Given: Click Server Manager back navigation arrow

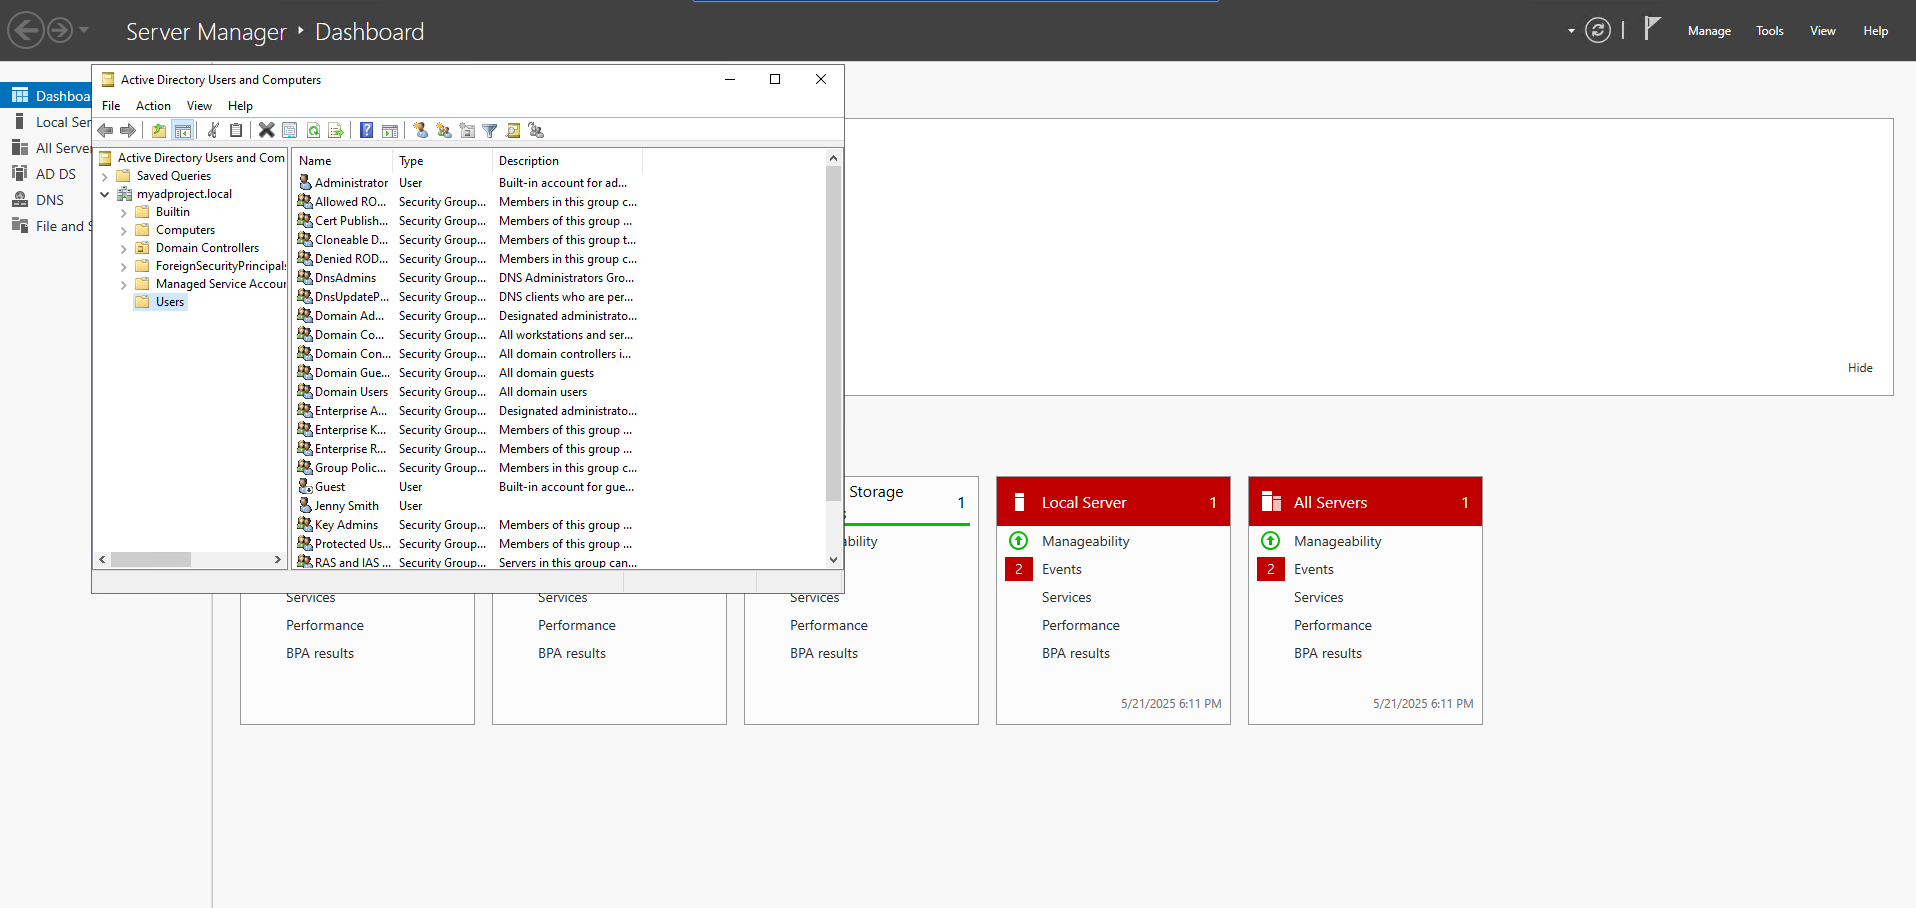Looking at the screenshot, I should tap(26, 31).
